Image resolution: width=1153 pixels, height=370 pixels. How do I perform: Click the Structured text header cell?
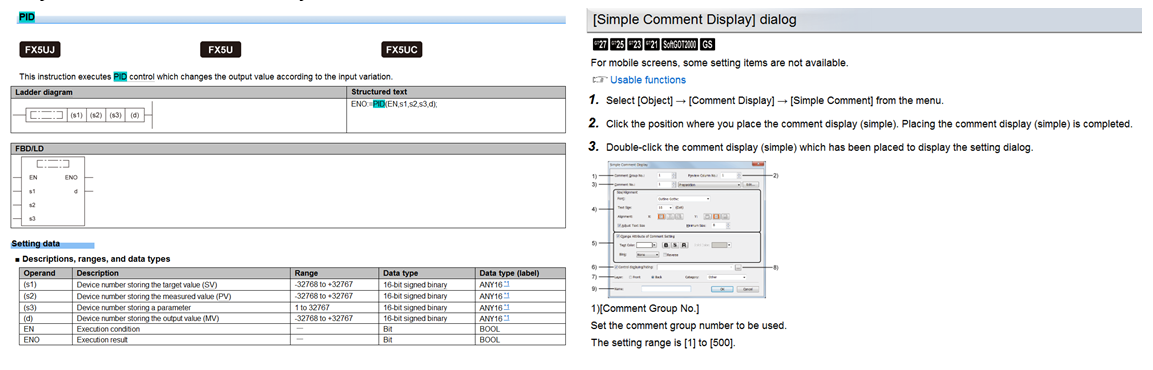click(457, 92)
